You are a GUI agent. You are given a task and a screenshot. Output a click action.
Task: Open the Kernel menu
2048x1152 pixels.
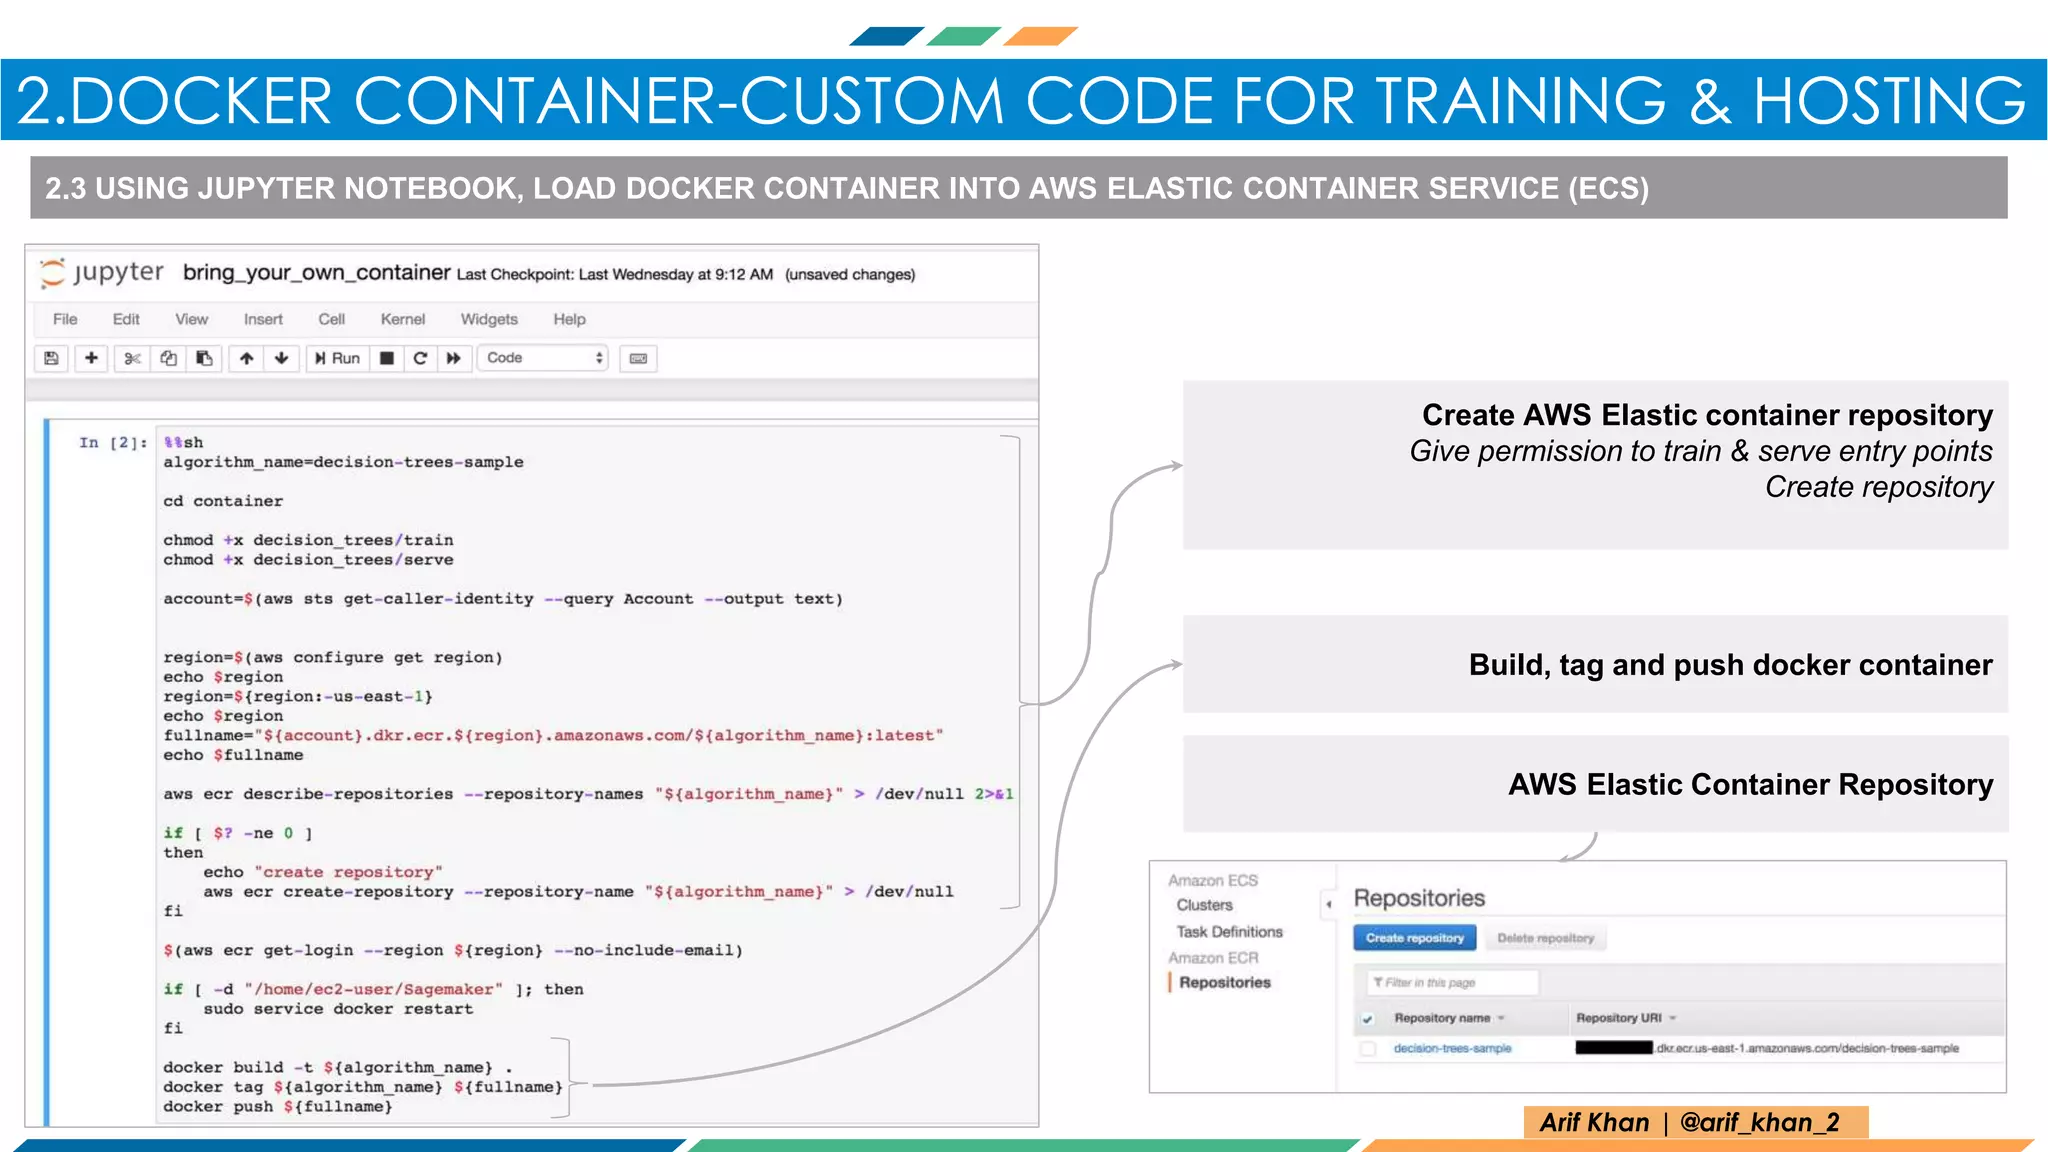(402, 319)
